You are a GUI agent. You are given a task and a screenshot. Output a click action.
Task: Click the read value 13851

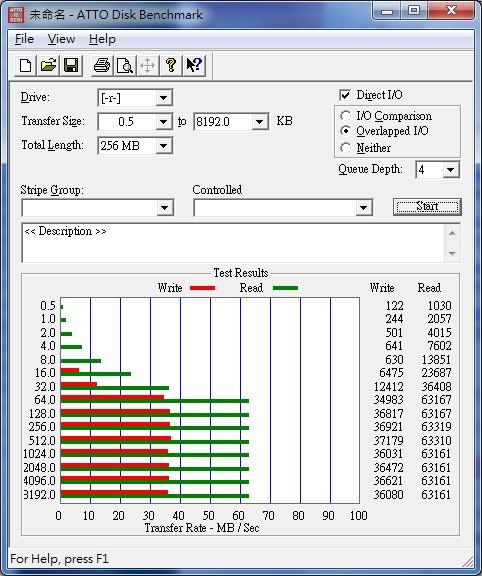pos(436,360)
